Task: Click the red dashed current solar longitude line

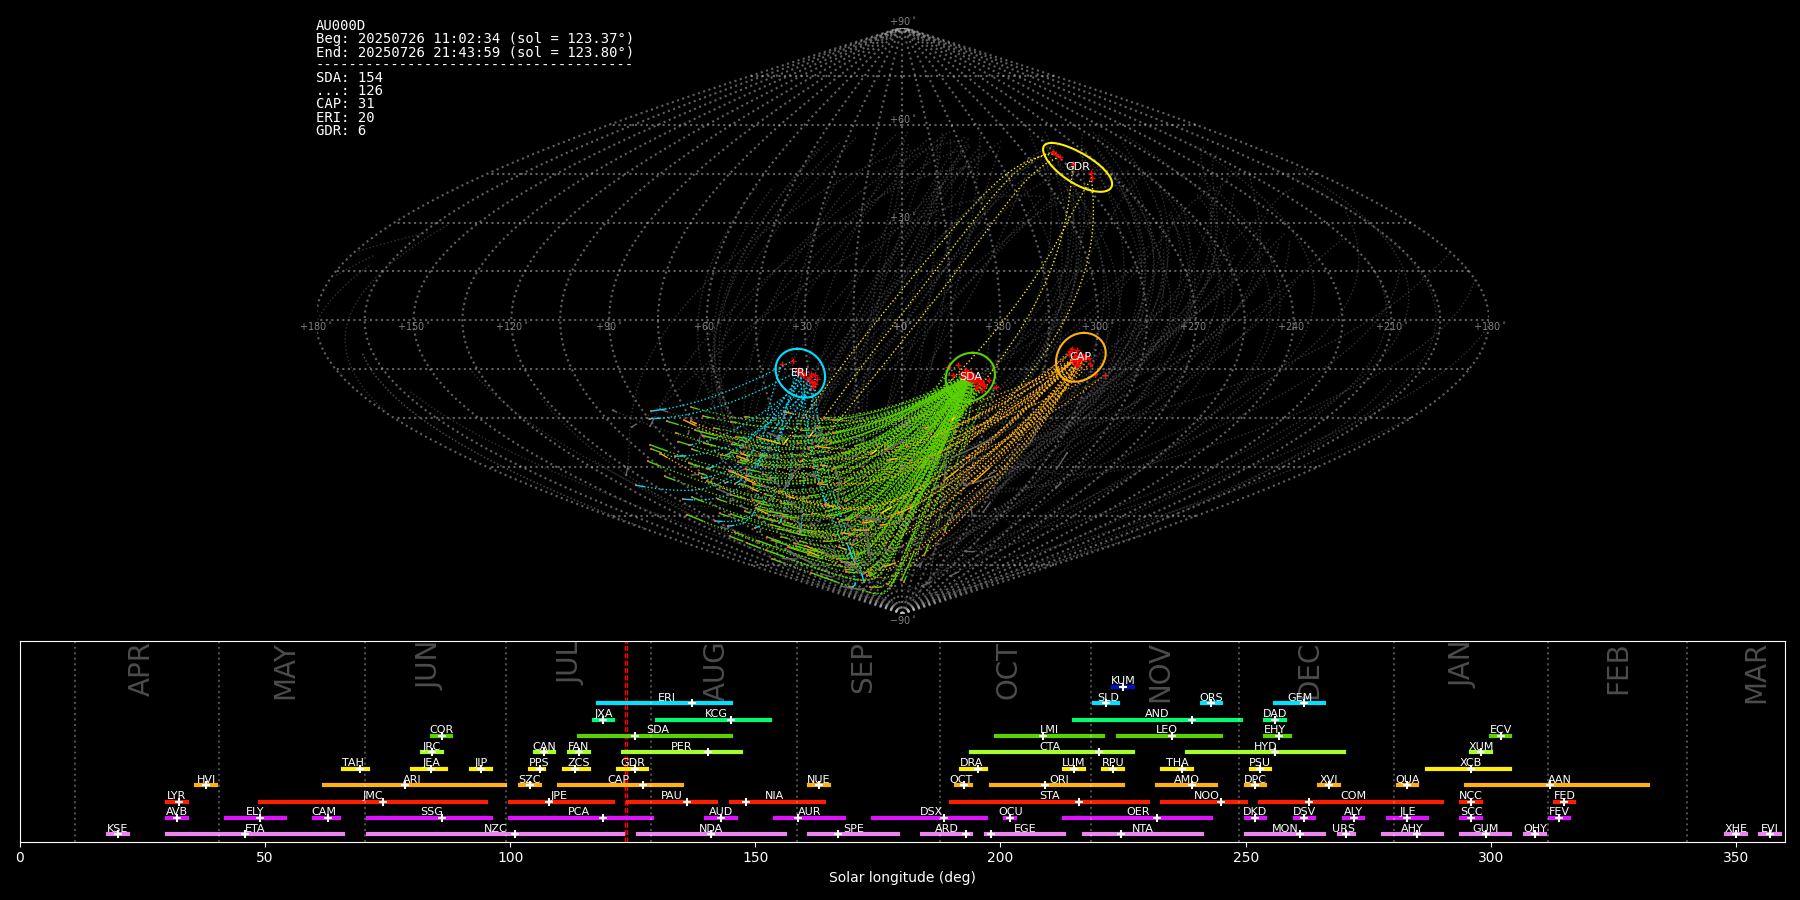Action: 626,741
